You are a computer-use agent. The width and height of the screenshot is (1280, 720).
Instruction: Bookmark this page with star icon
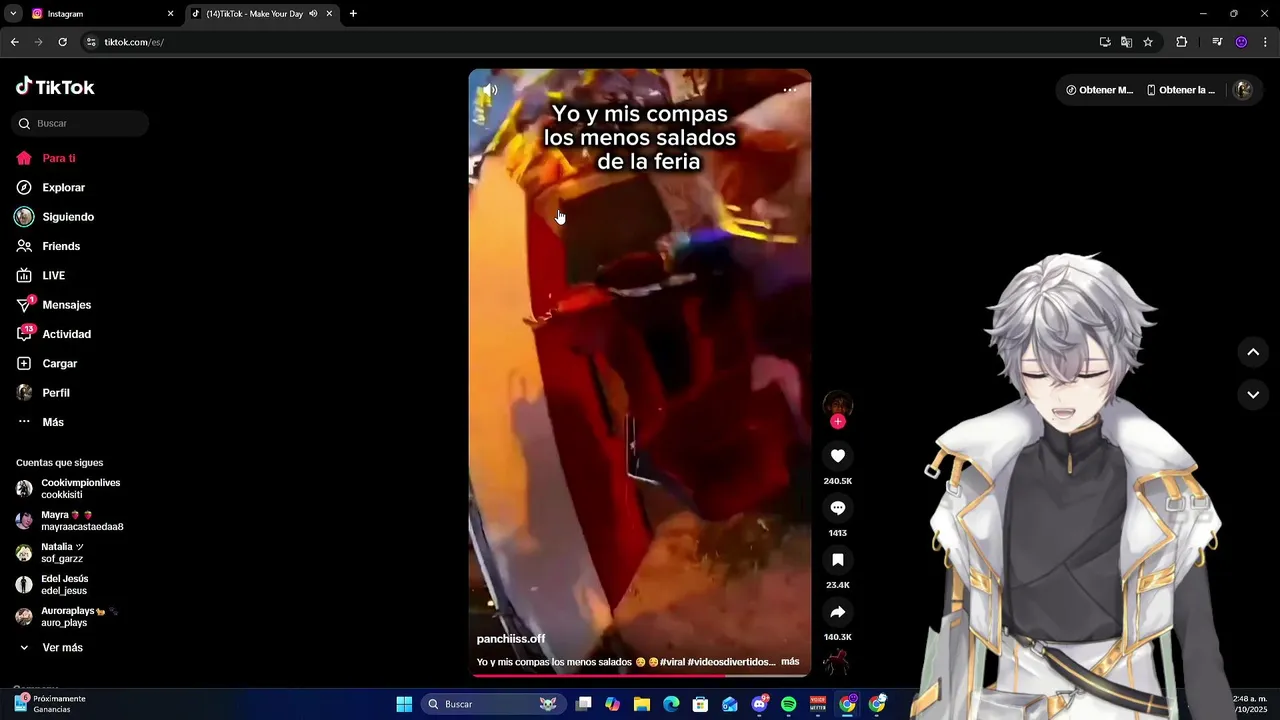(x=1148, y=42)
